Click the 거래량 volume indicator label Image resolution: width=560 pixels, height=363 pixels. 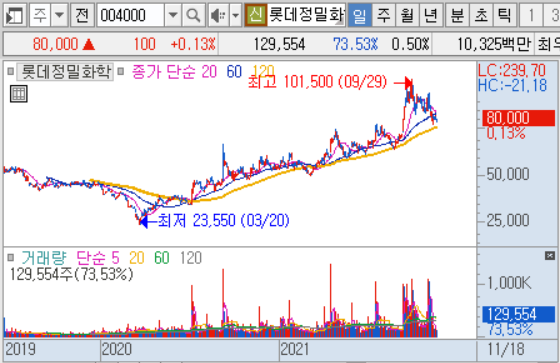click(44, 258)
